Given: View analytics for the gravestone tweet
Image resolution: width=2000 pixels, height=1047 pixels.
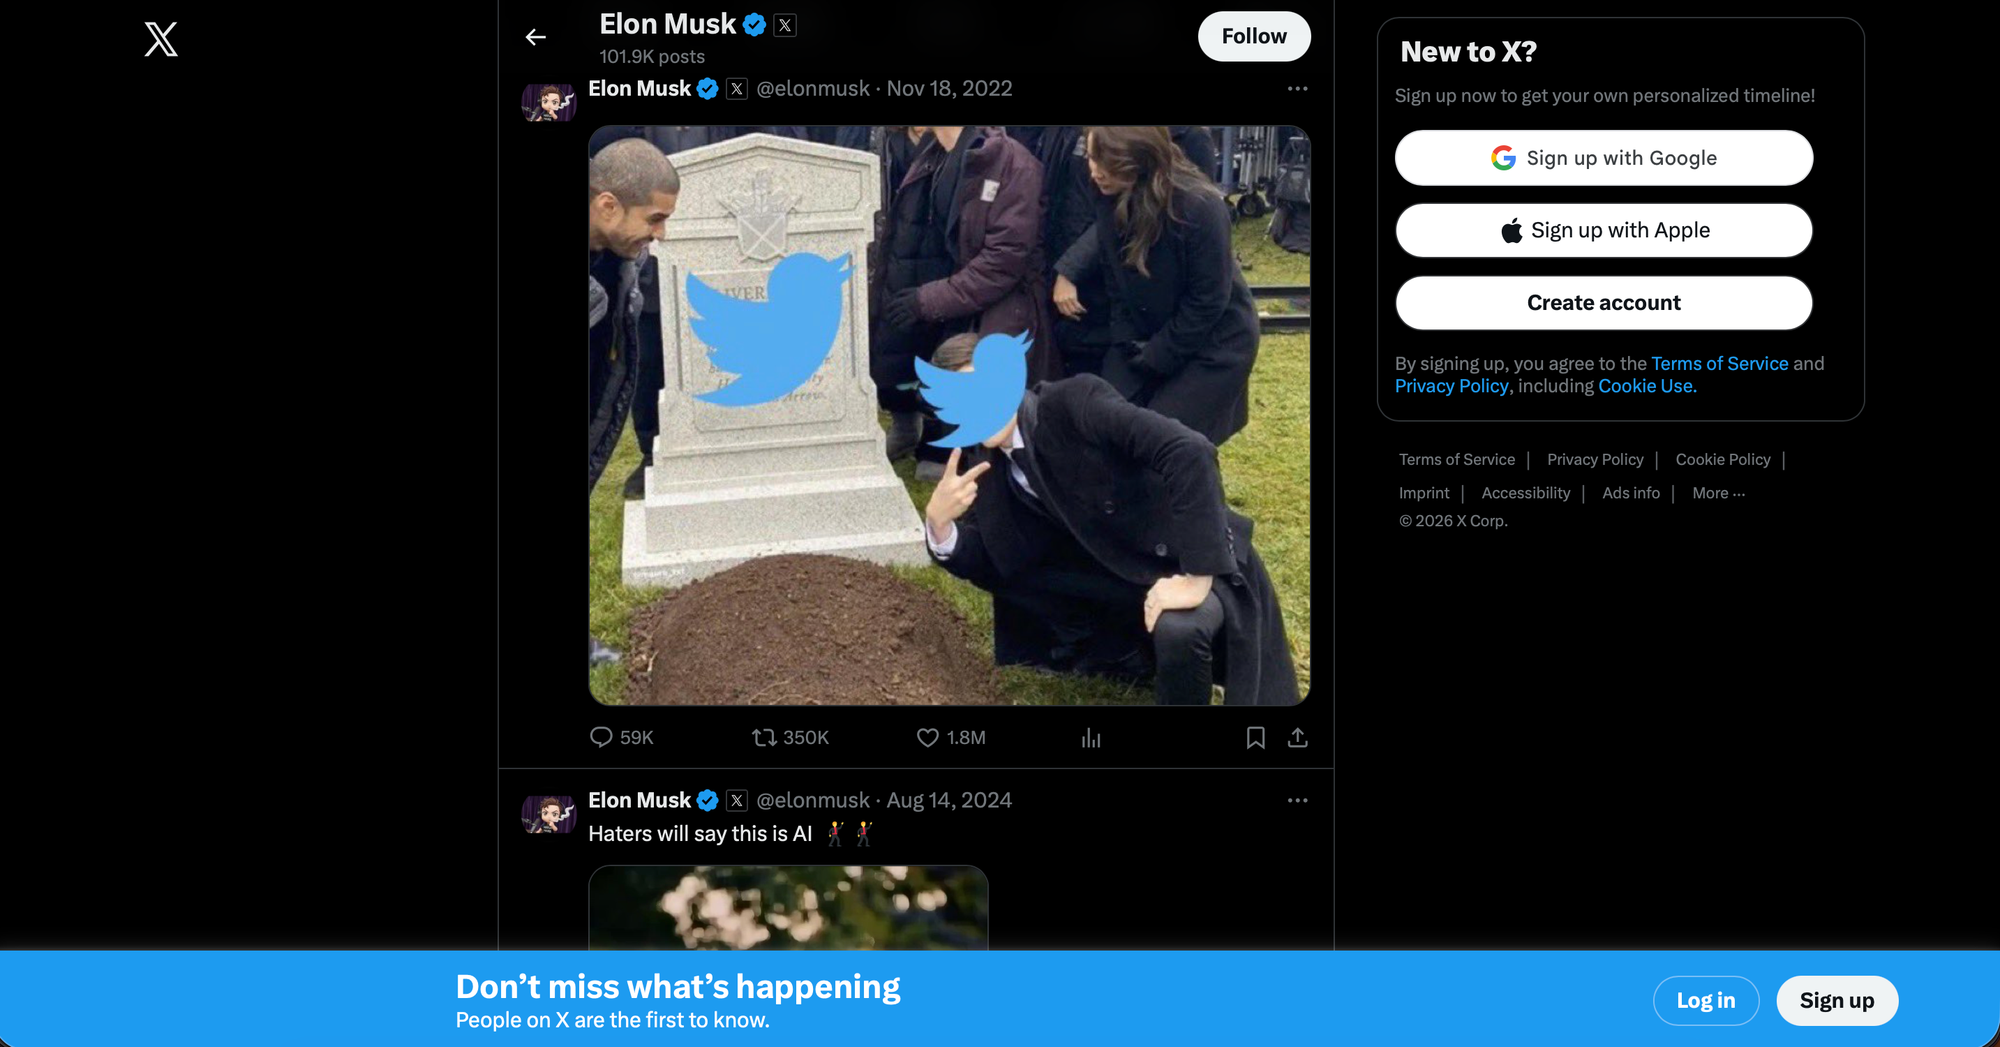Looking at the screenshot, I should (x=1091, y=737).
